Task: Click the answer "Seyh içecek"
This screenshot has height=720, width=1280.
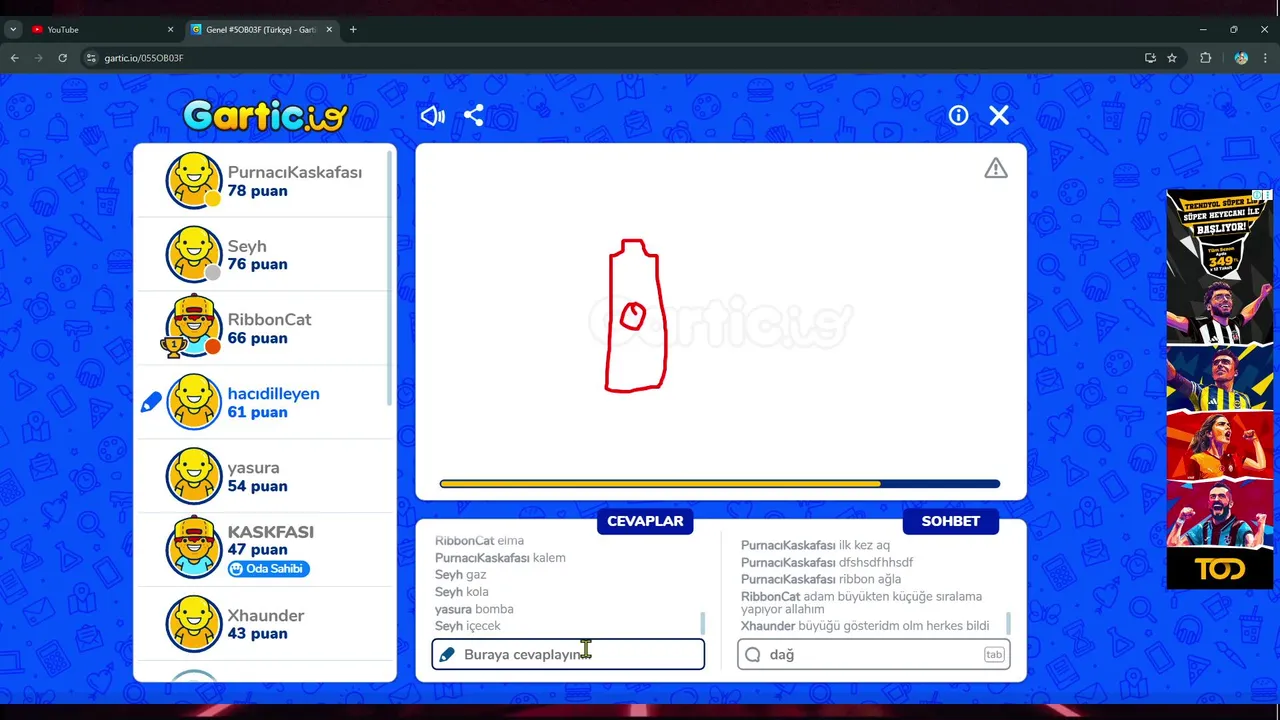Action: (468, 626)
